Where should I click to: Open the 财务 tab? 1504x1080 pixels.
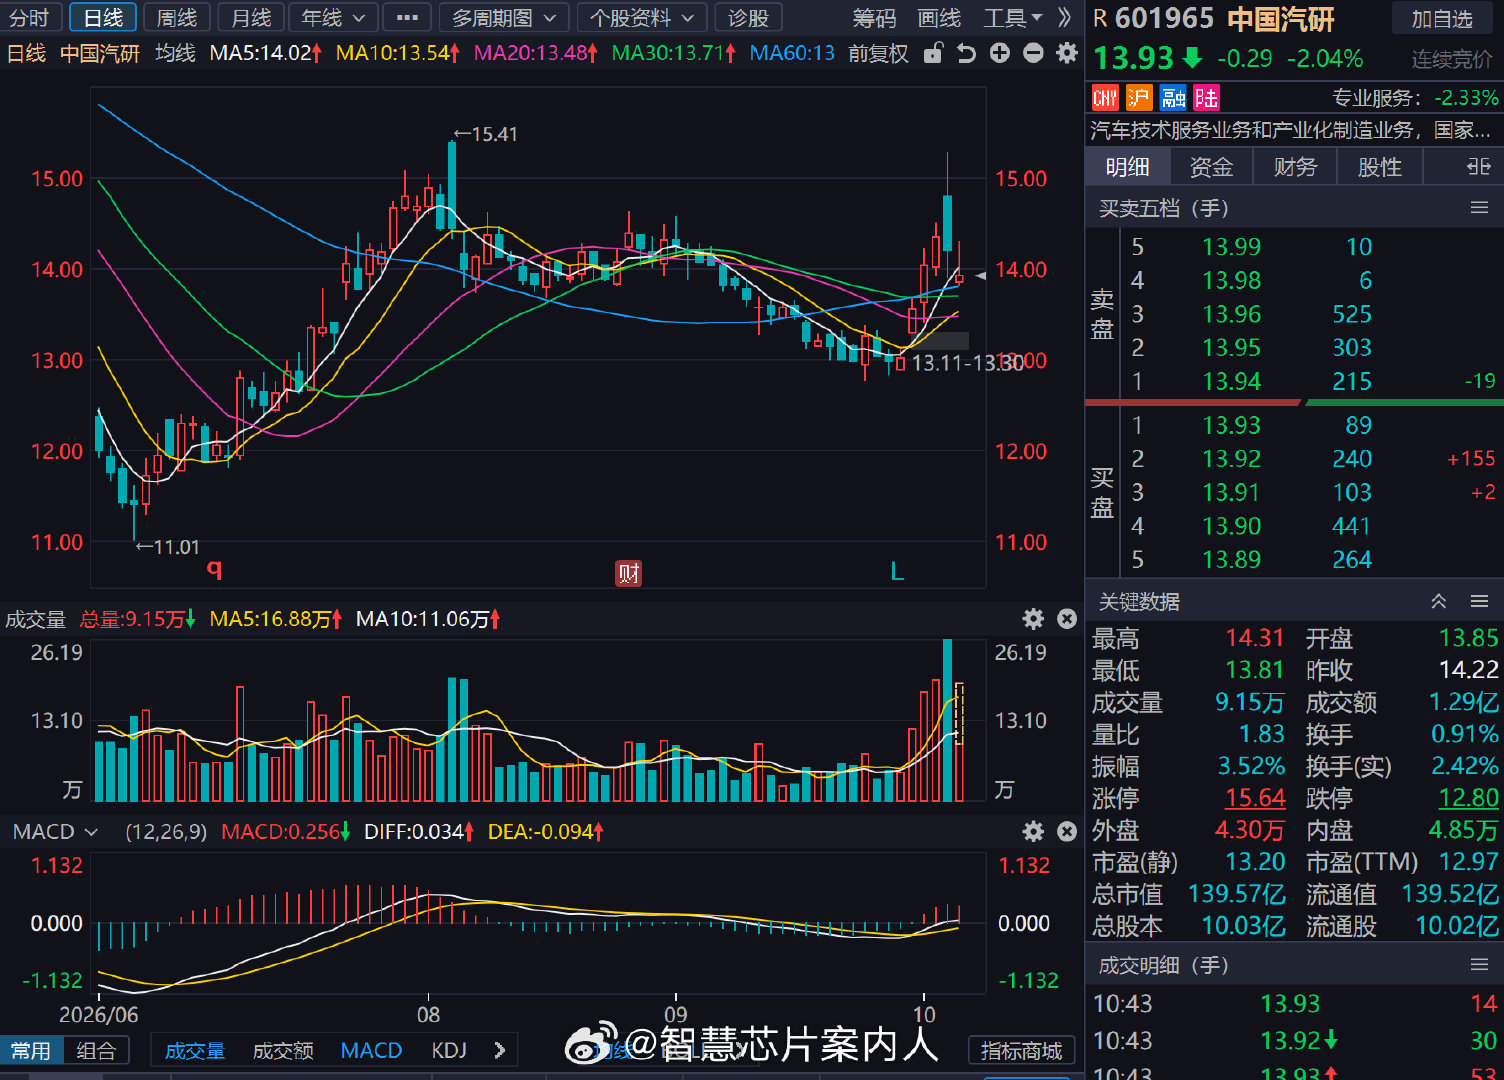tap(1295, 167)
